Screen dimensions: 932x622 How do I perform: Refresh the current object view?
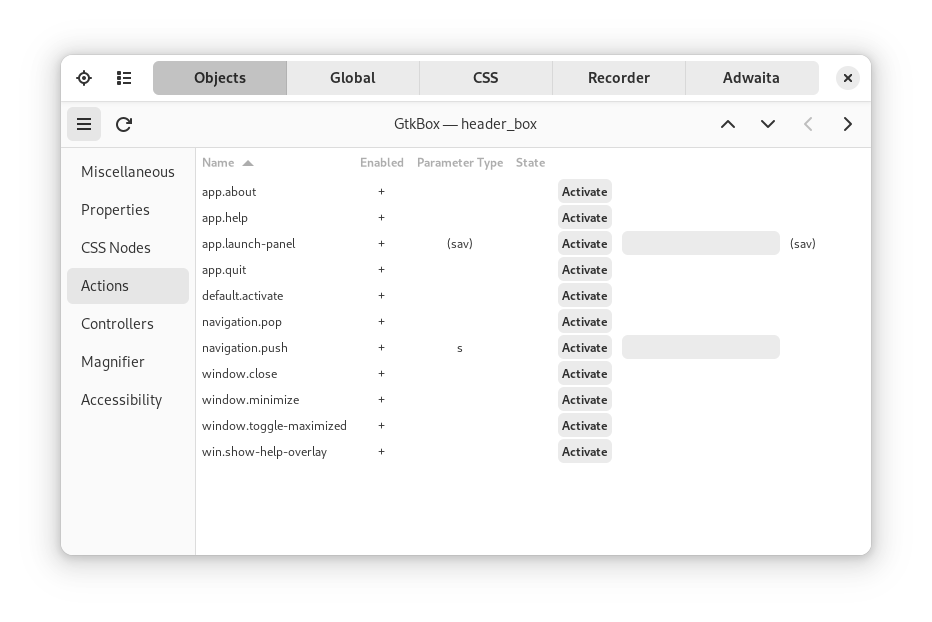tap(123, 124)
